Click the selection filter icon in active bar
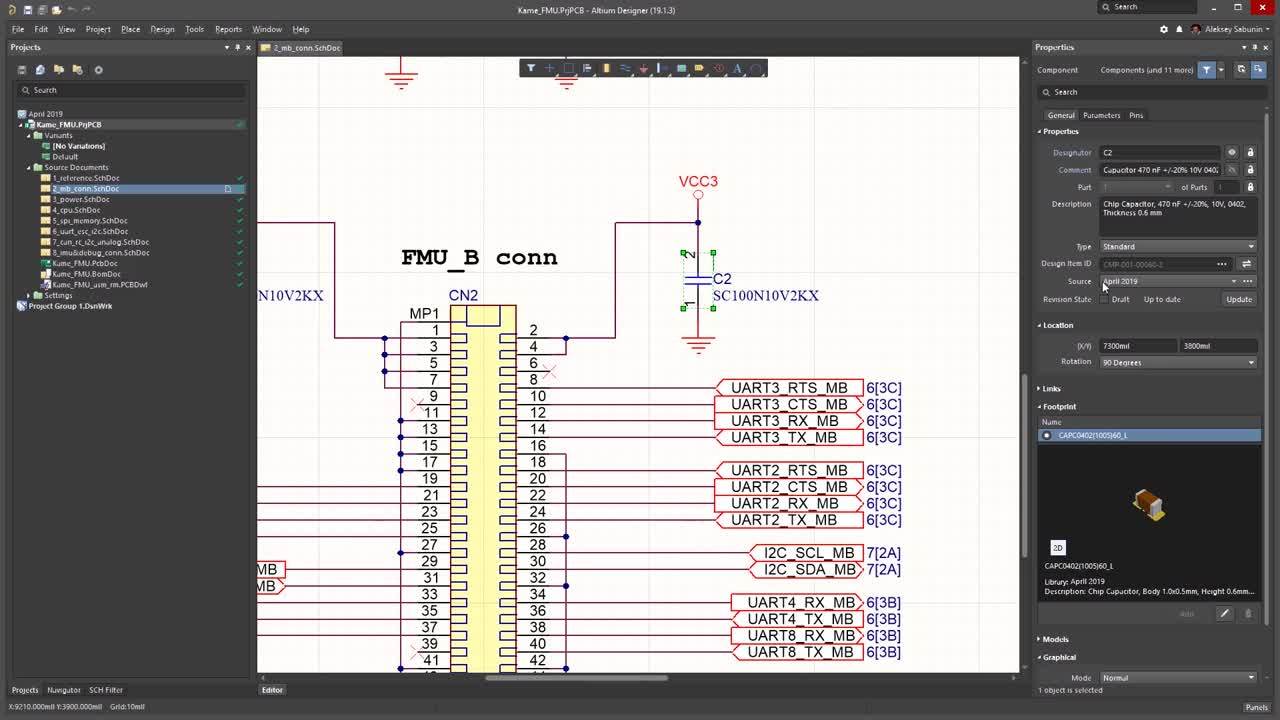The image size is (1280, 720). coord(531,68)
